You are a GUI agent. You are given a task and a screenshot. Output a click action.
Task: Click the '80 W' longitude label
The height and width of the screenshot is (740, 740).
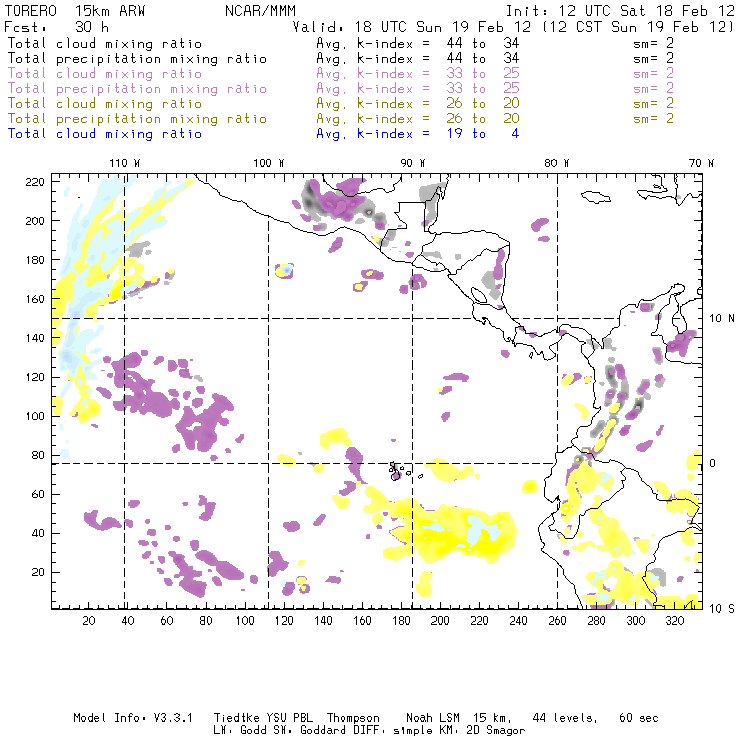[x=556, y=163]
